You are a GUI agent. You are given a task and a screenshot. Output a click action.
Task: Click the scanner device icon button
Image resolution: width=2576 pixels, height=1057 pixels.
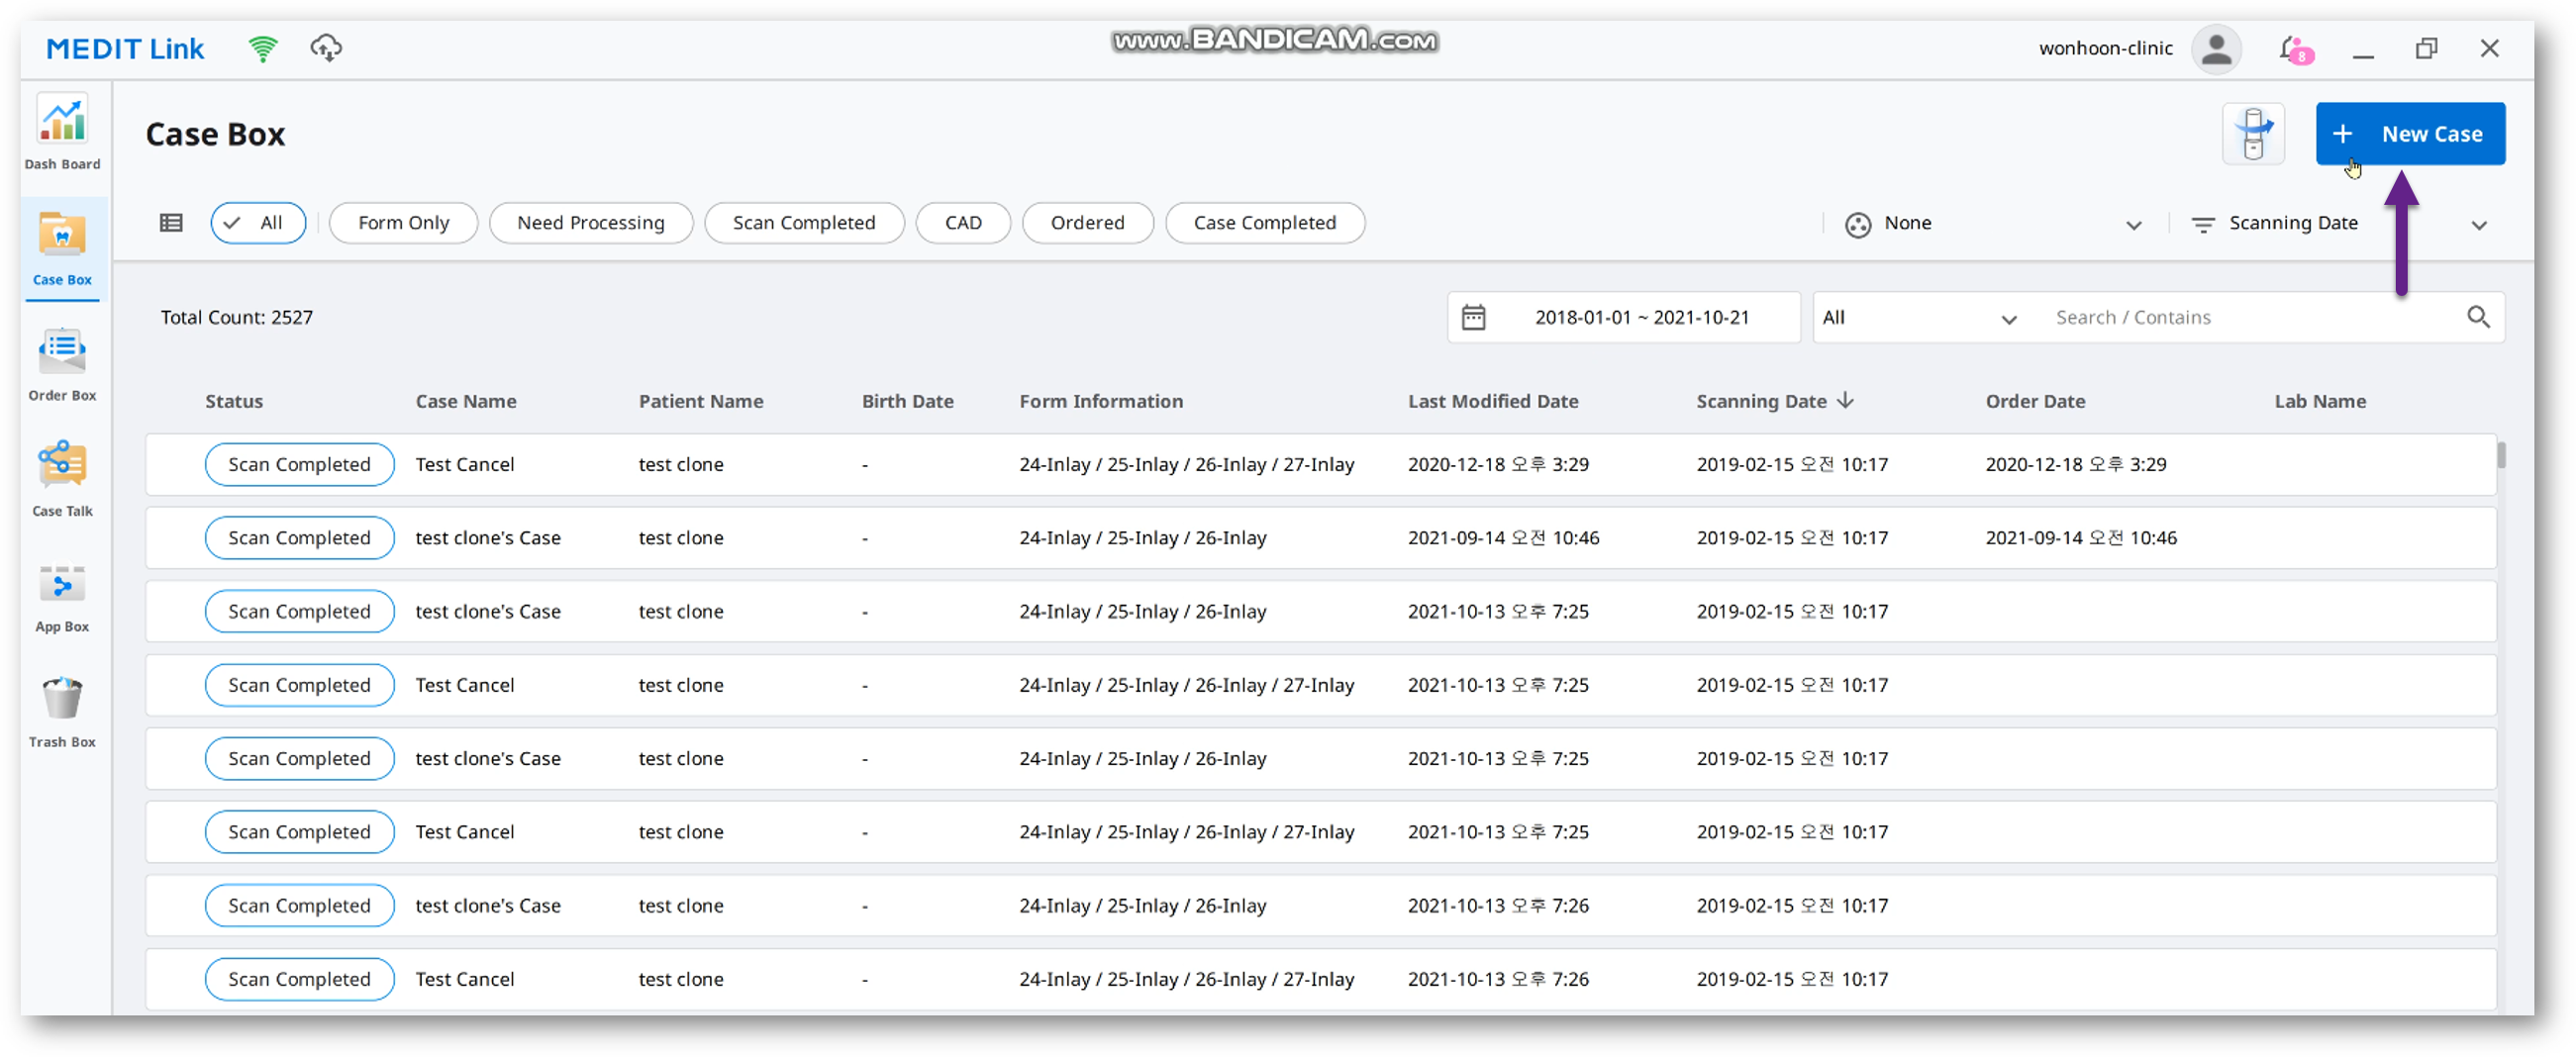(2253, 134)
